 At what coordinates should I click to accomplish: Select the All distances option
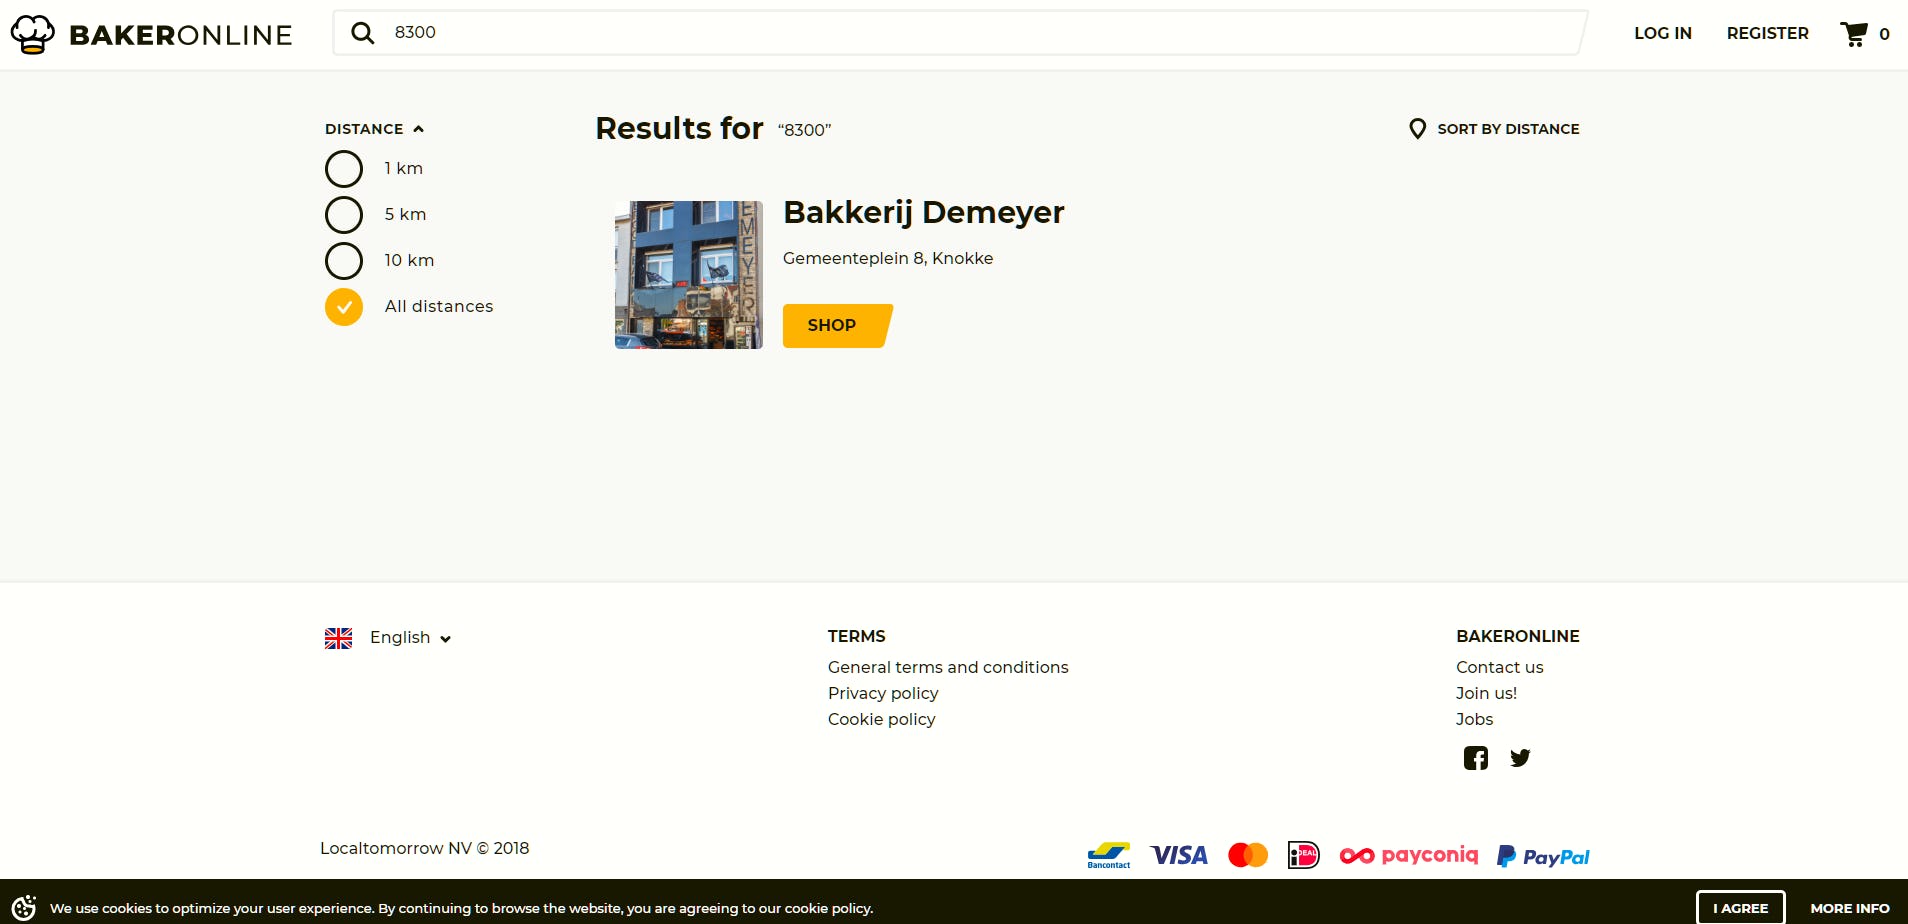click(x=344, y=307)
